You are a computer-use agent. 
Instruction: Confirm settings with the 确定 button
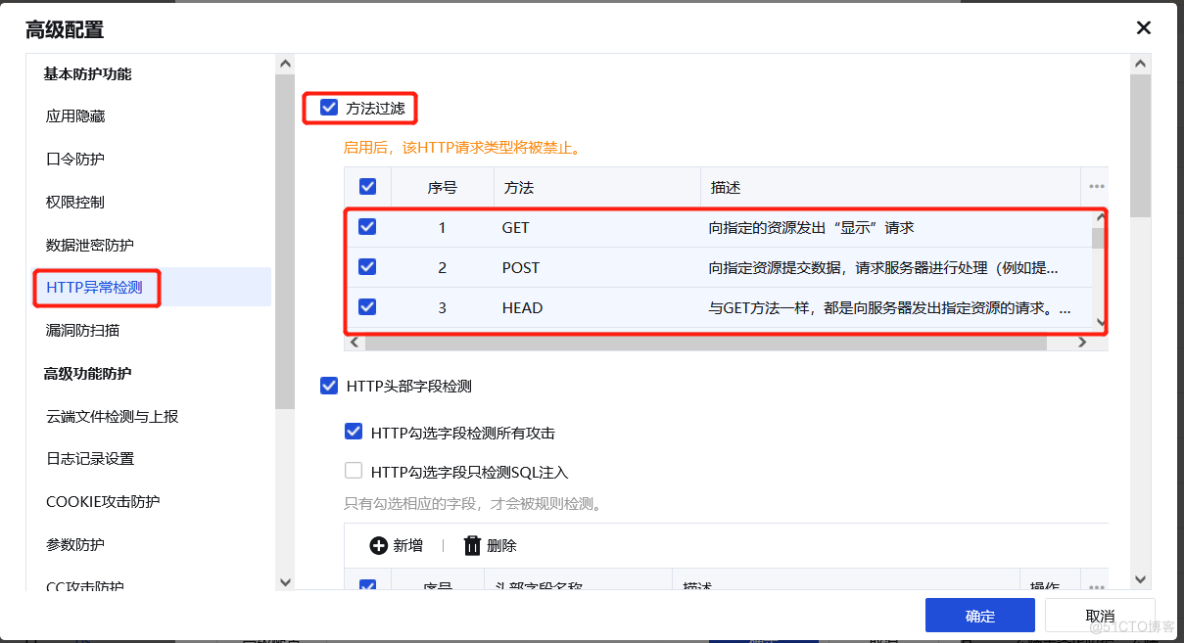click(980, 616)
